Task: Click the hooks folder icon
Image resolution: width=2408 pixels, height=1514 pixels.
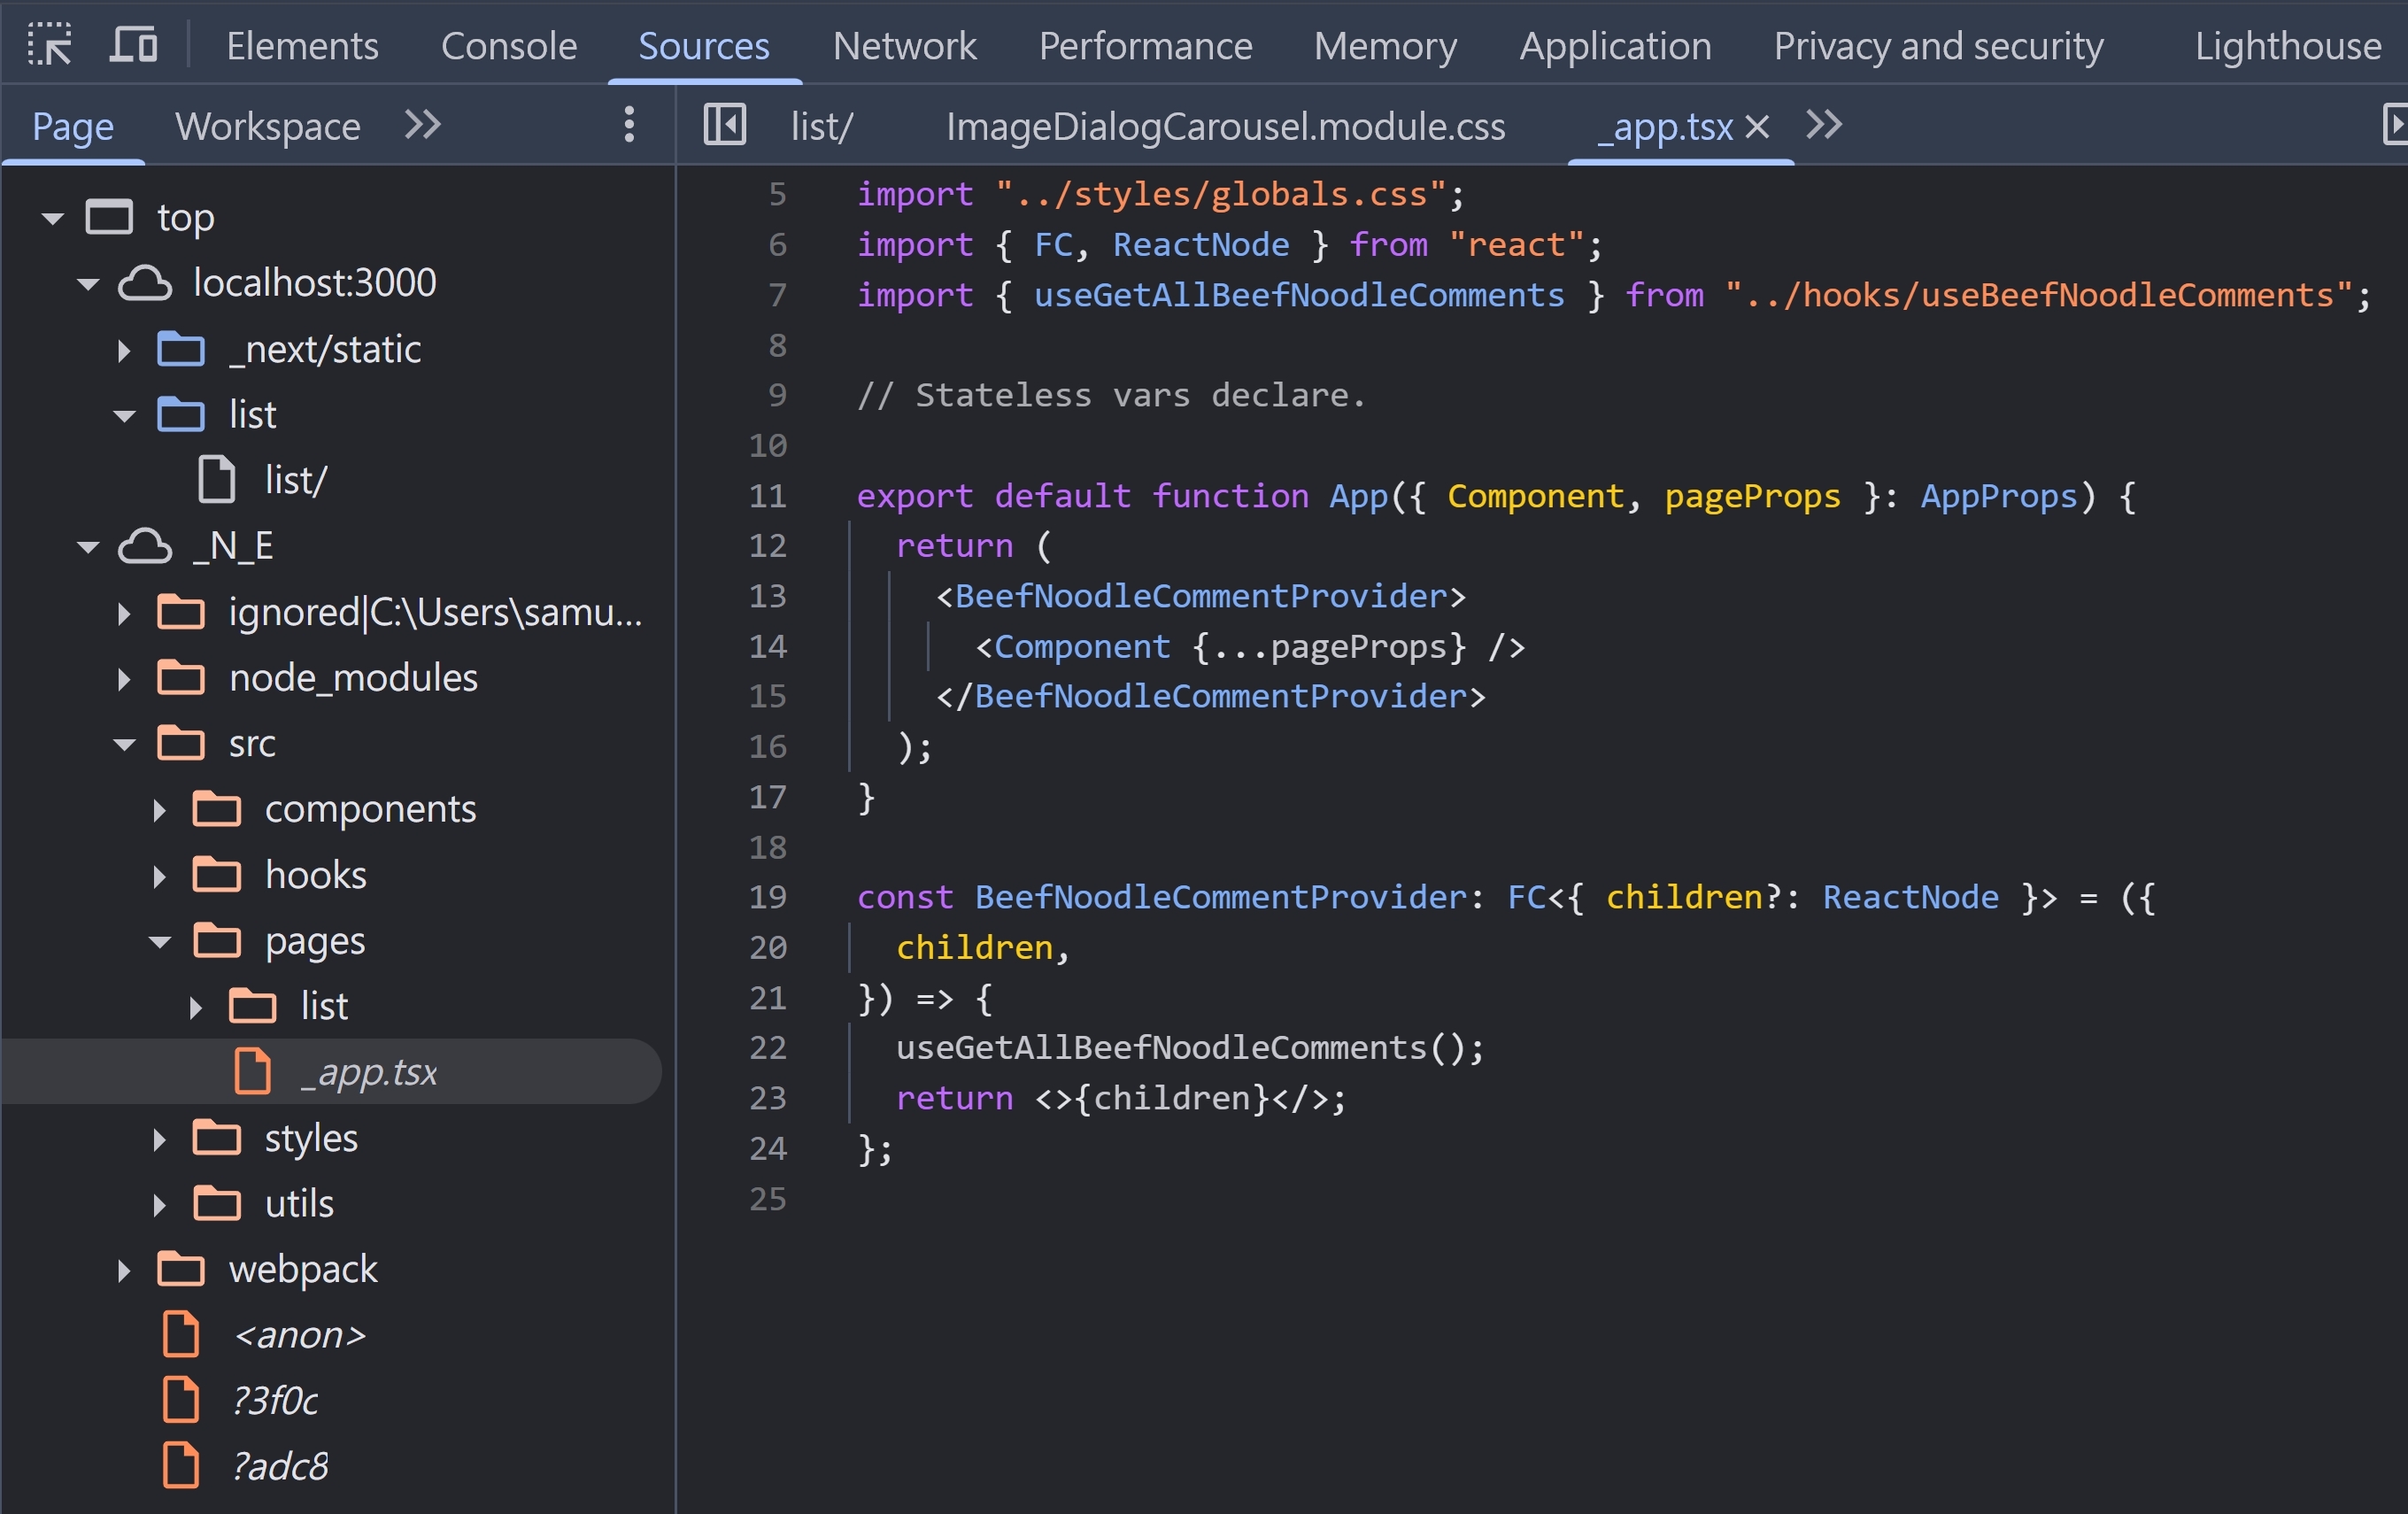Action: point(217,875)
